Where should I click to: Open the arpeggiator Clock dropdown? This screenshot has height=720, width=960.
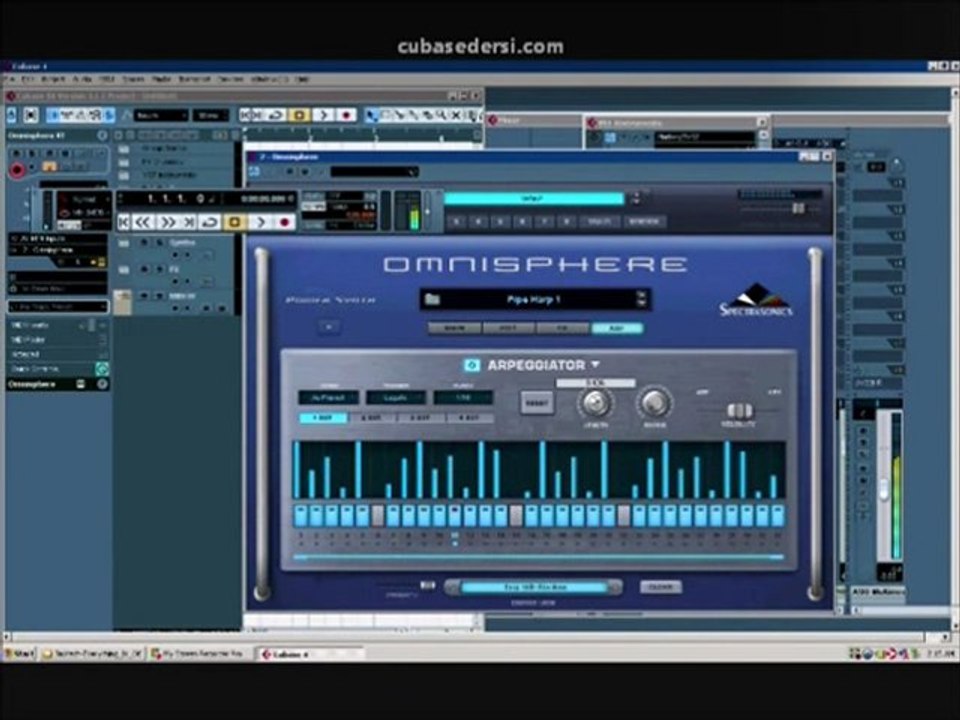pos(463,398)
